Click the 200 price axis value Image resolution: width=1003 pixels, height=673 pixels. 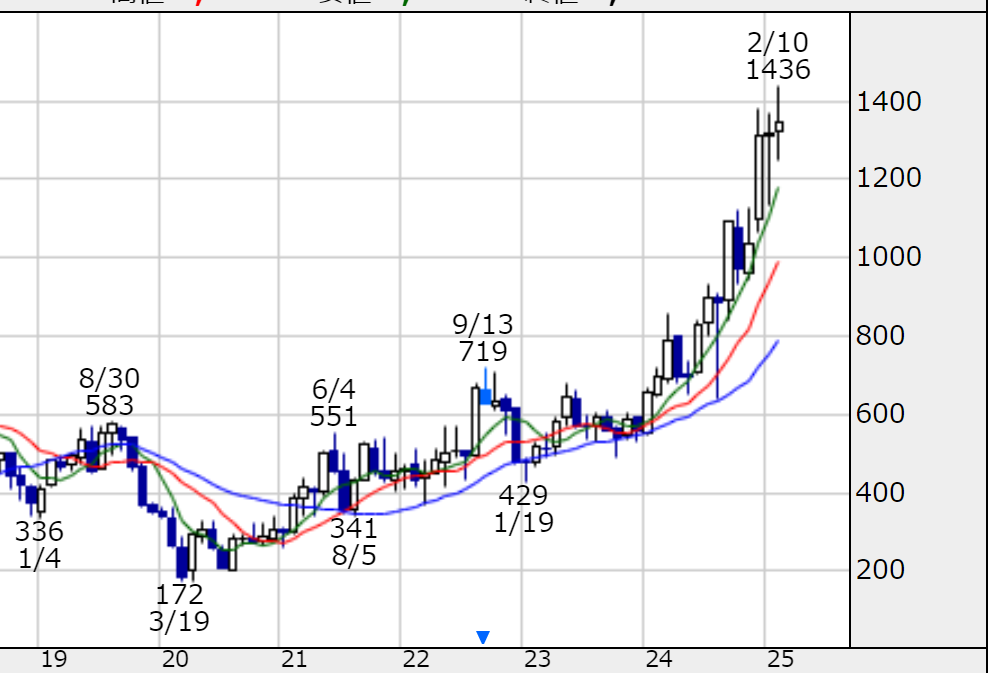coord(880,569)
